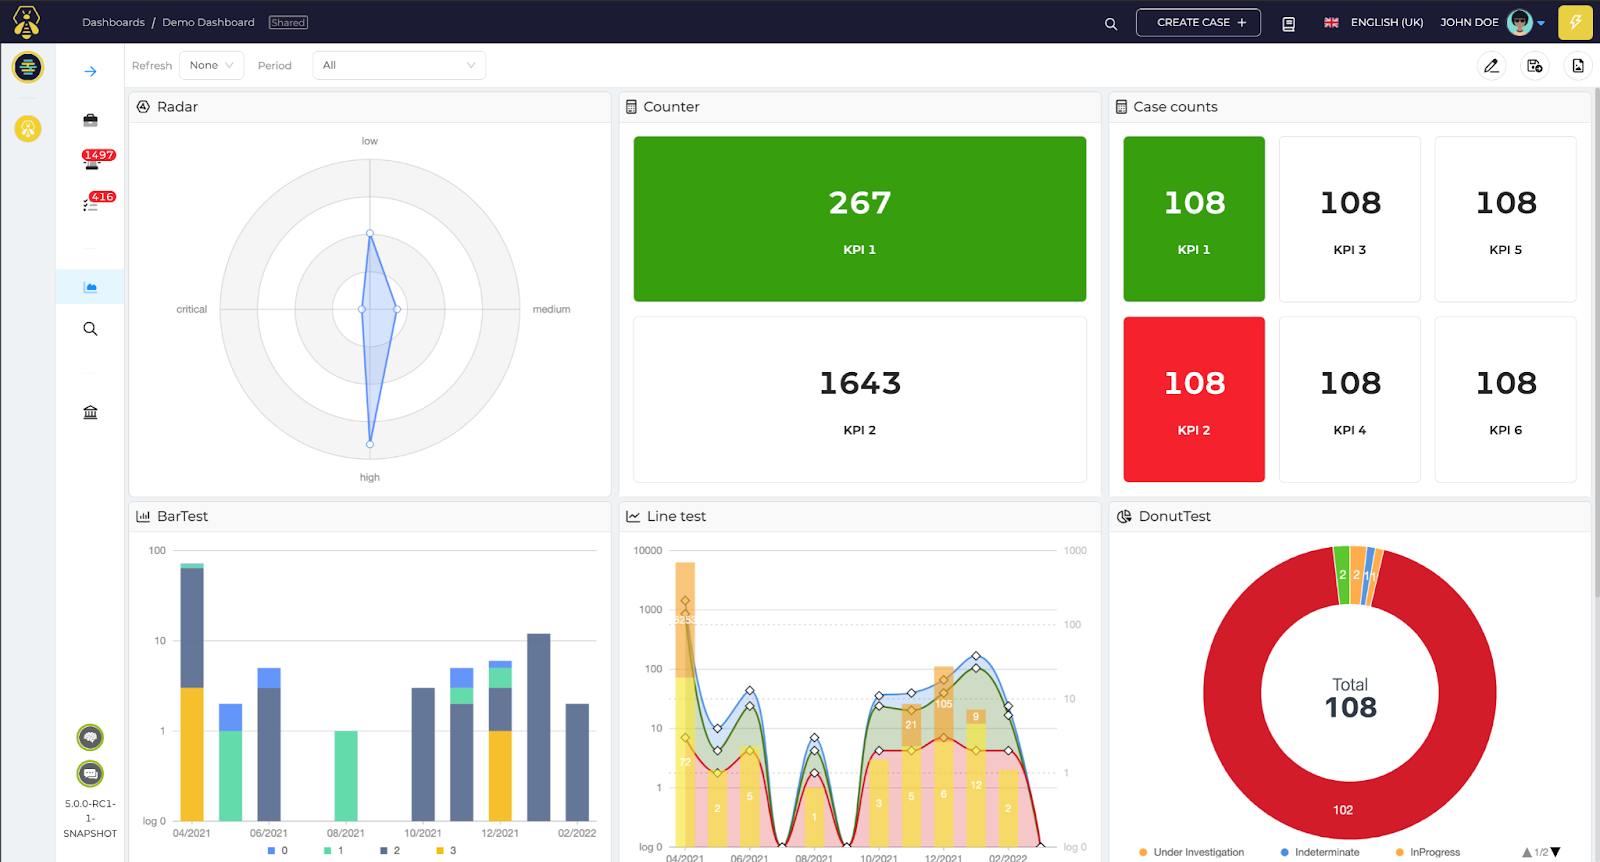This screenshot has height=862, width=1600.
Task: Open the cases briefcase icon in sidebar
Action: (x=90, y=120)
